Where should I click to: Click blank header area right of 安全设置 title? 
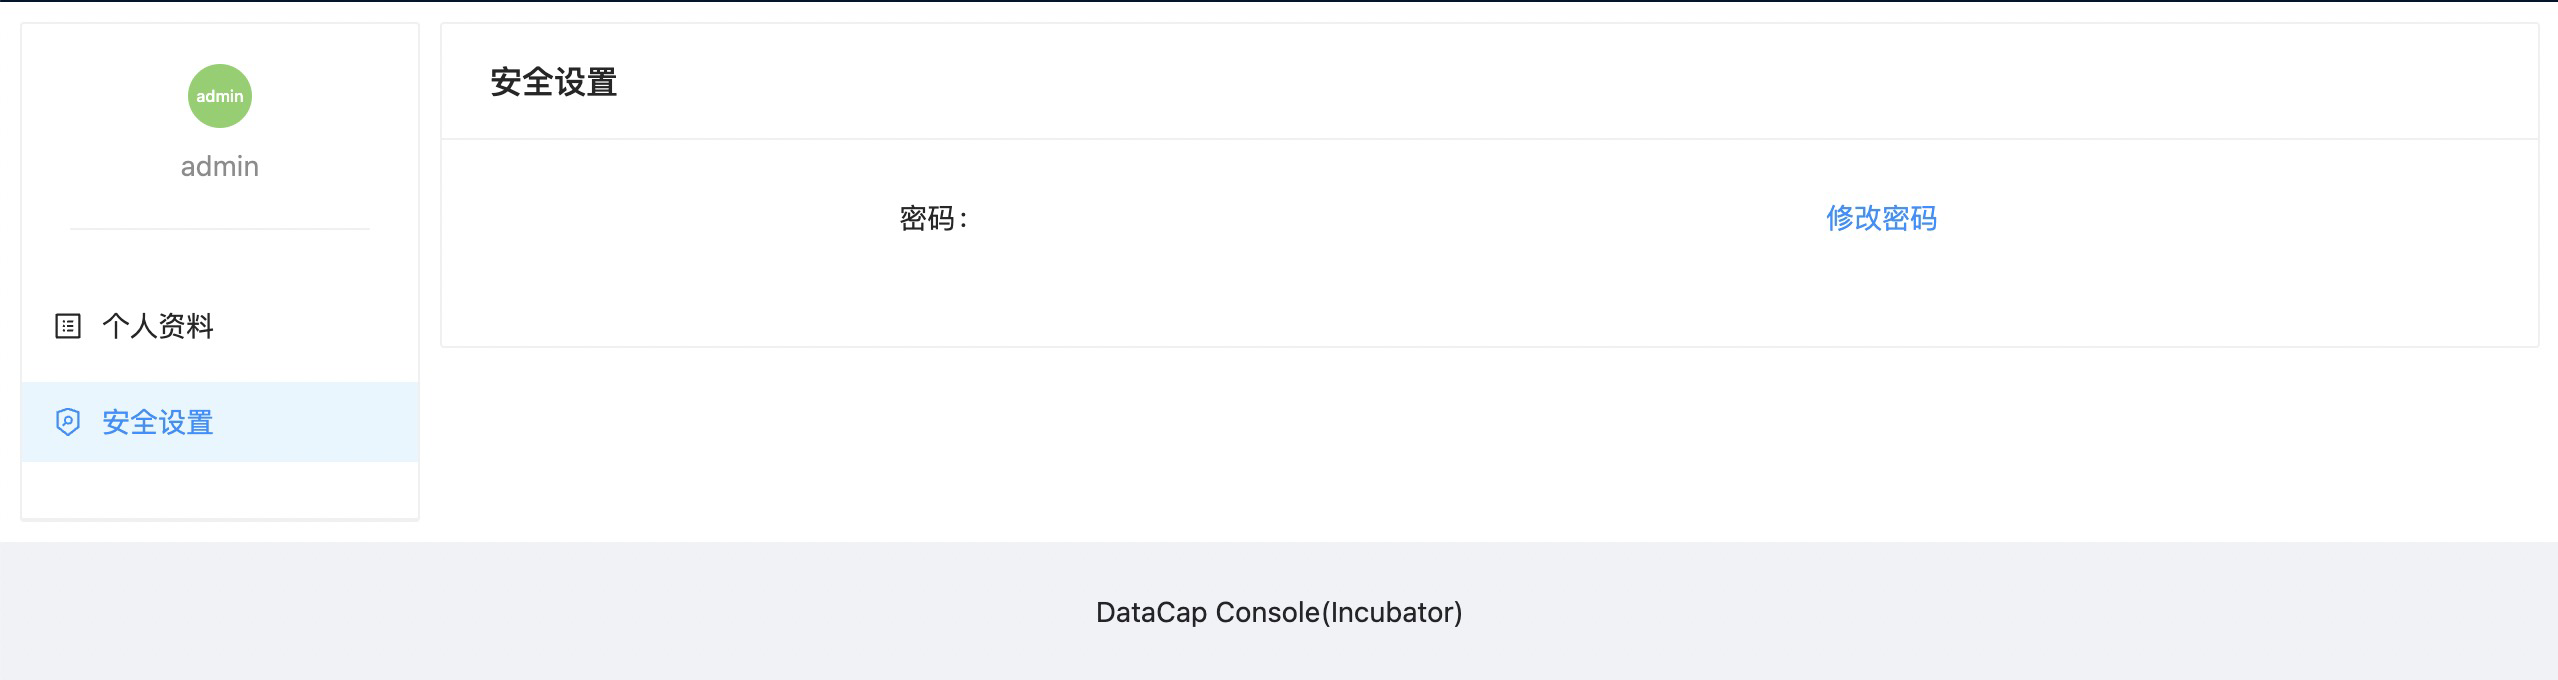(x=1500, y=82)
